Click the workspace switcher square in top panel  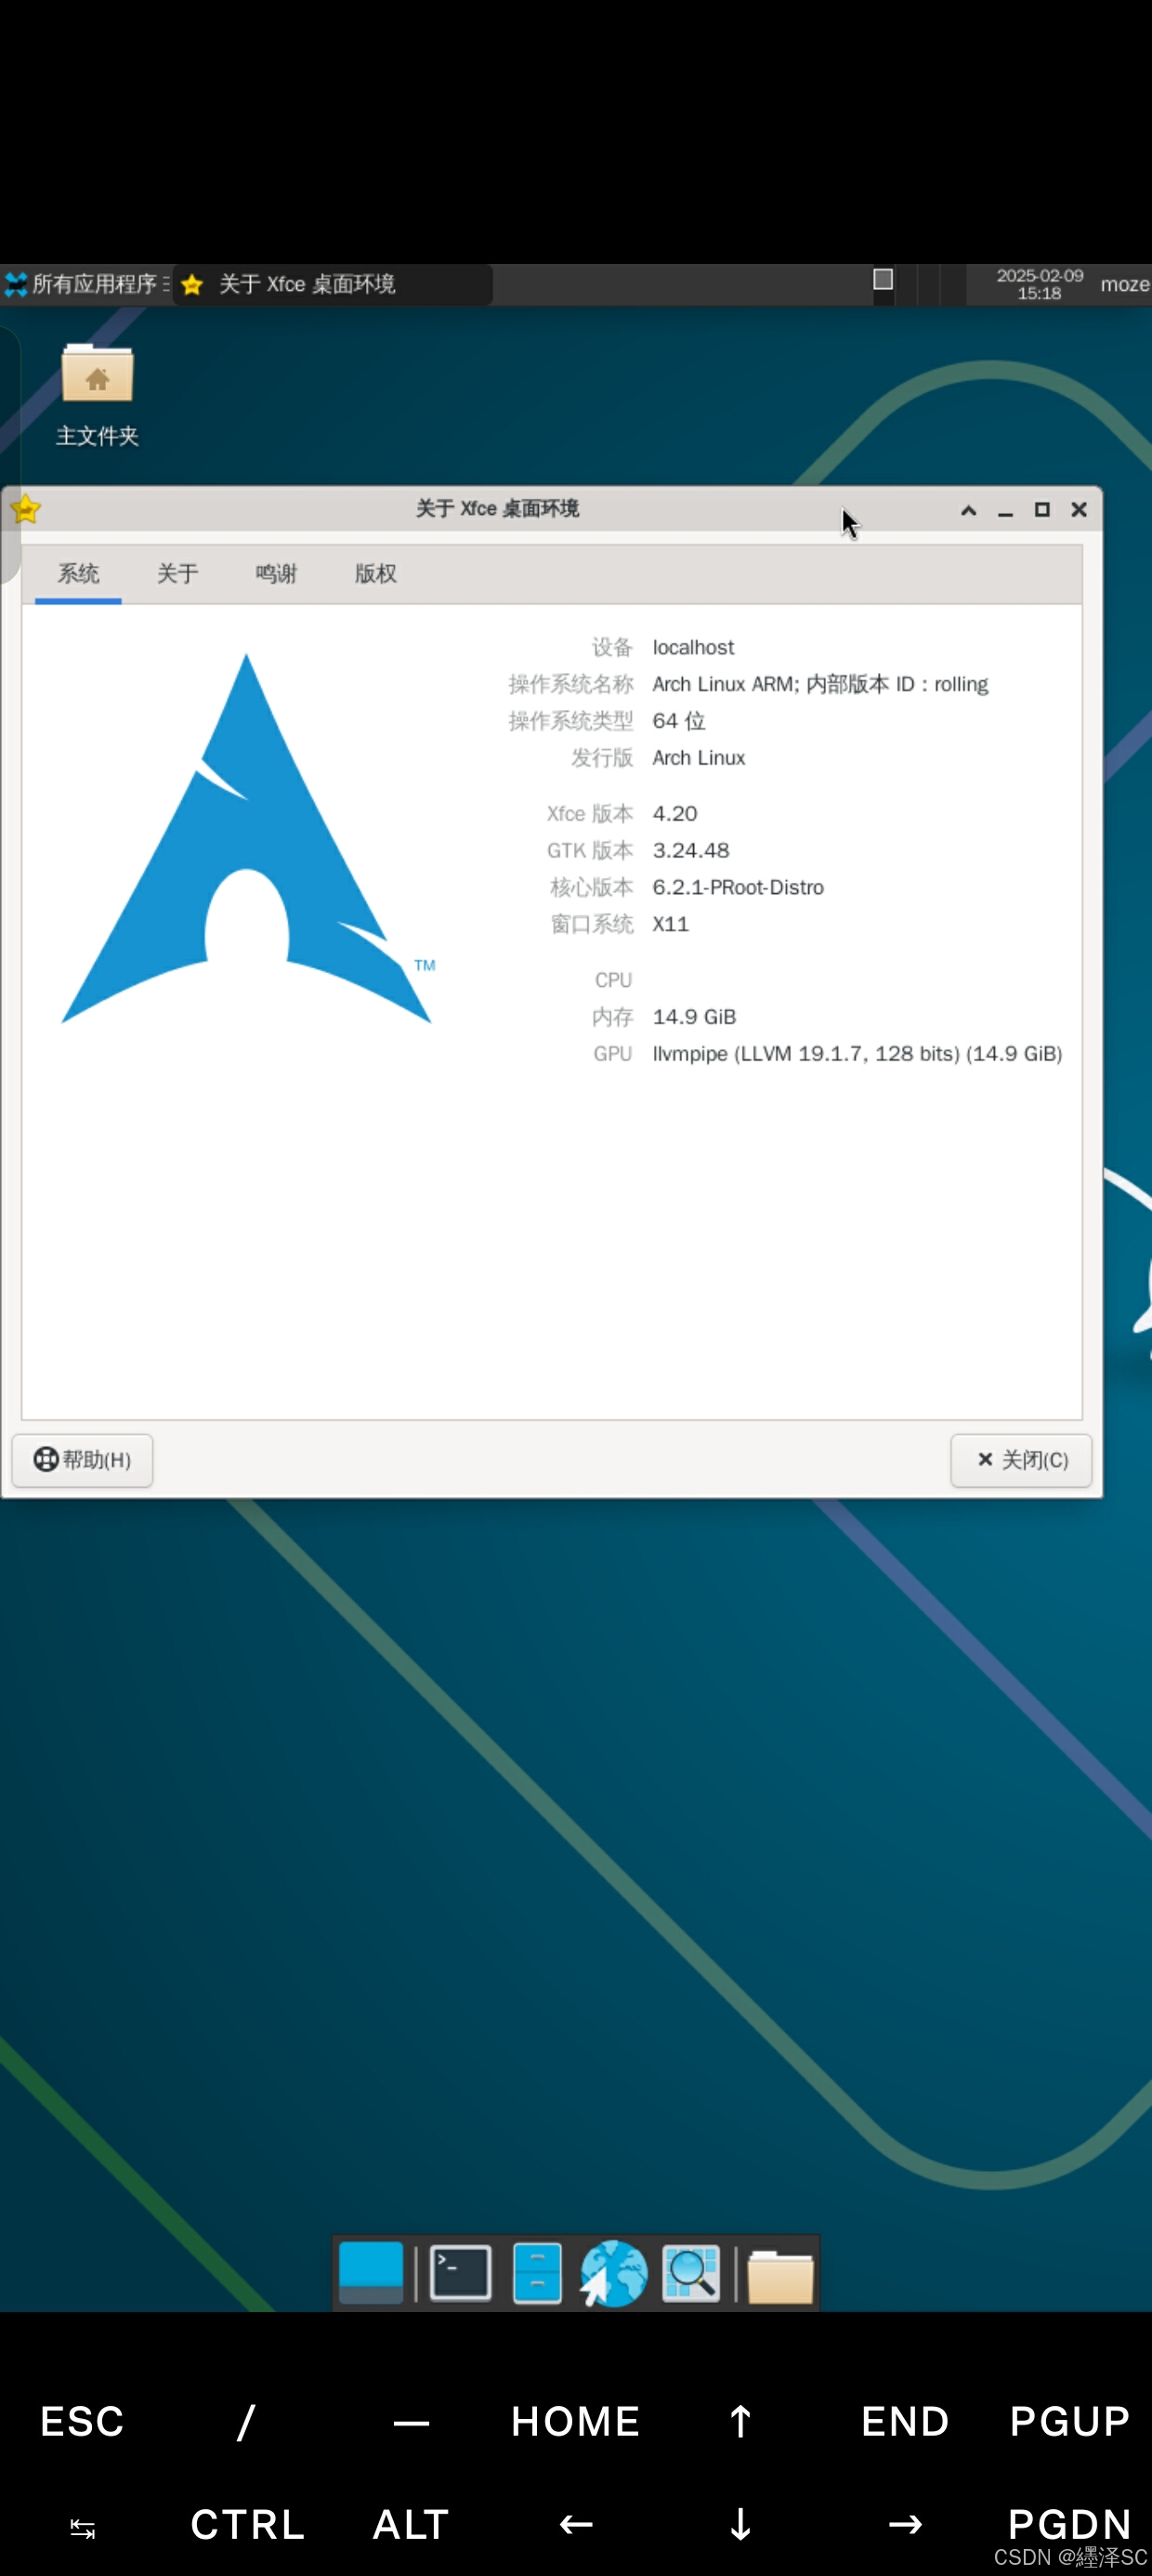point(883,280)
